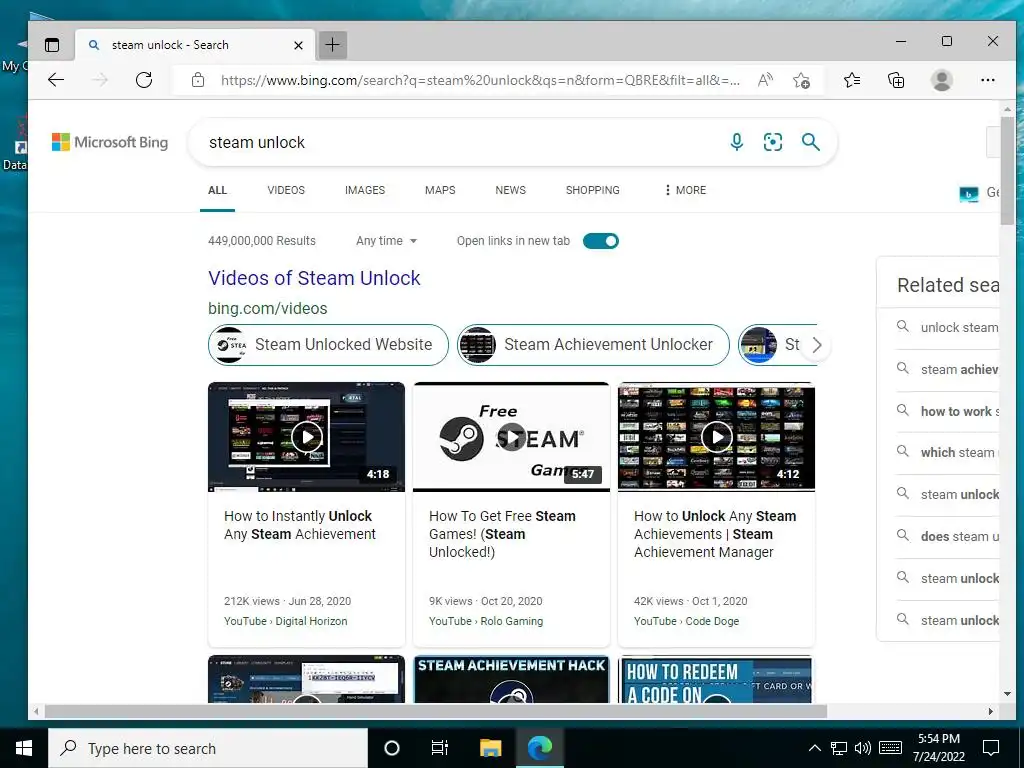Open Videos of Steam Unlock link

pos(314,278)
